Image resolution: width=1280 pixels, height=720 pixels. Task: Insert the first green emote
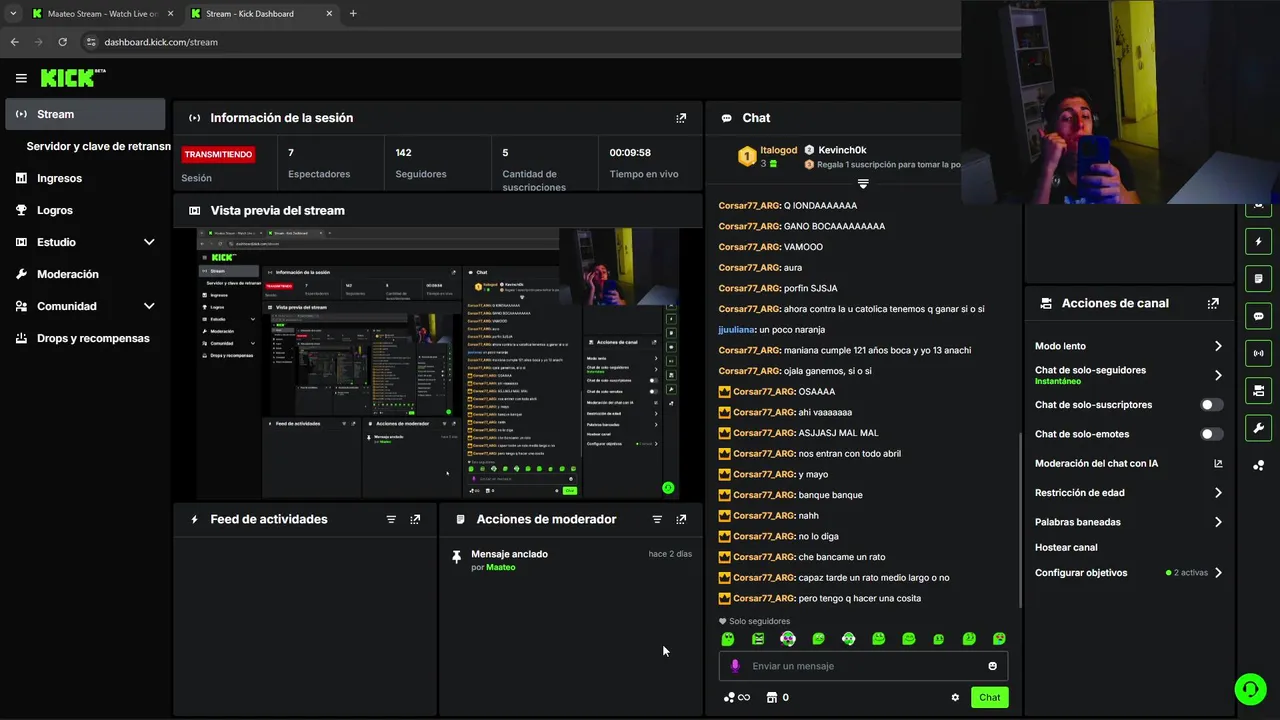(x=728, y=639)
